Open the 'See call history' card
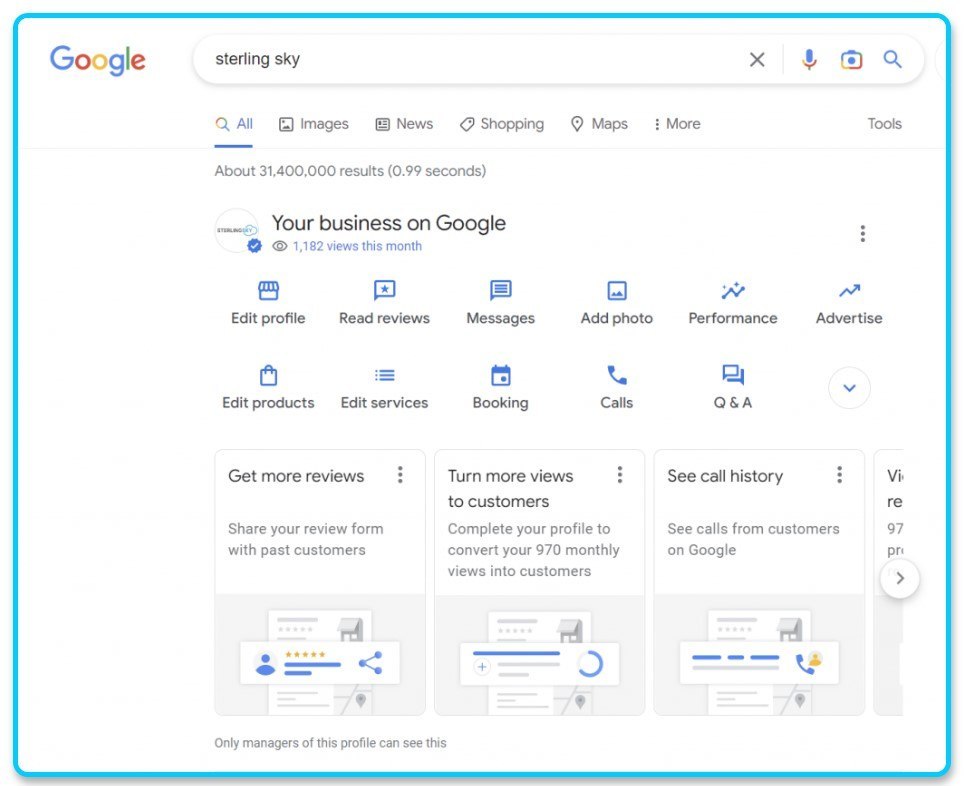Screen dimensions: 965x786 [x=759, y=582]
